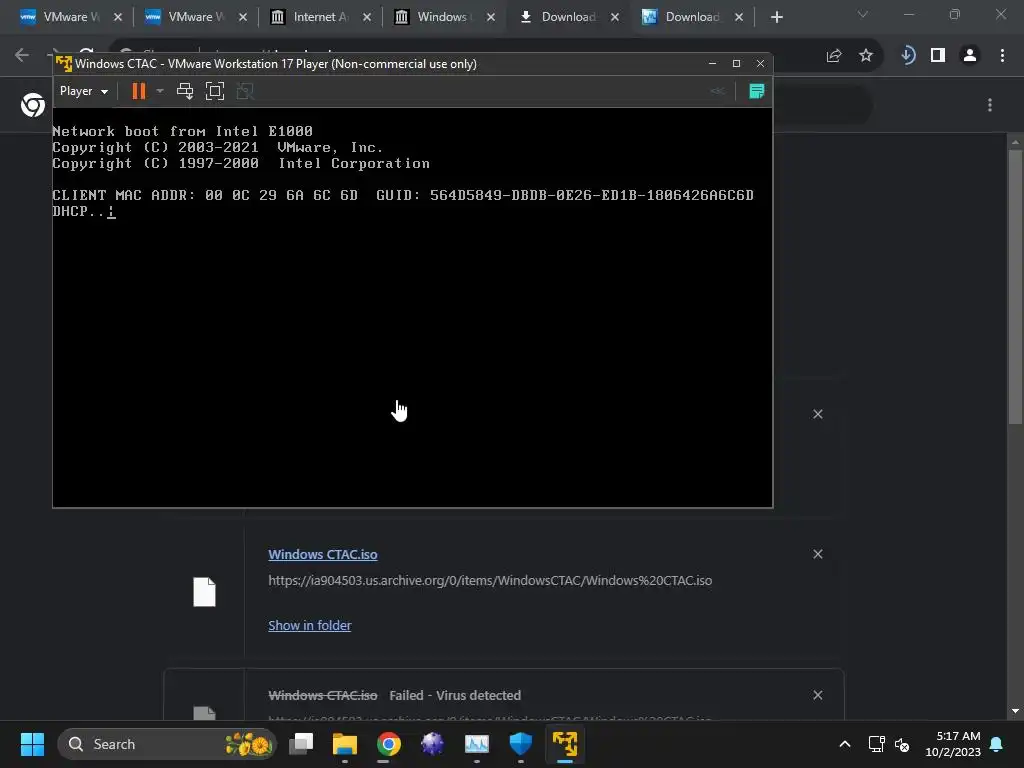Open the clock and date flyout
The image size is (1024, 768).
pos(953,744)
